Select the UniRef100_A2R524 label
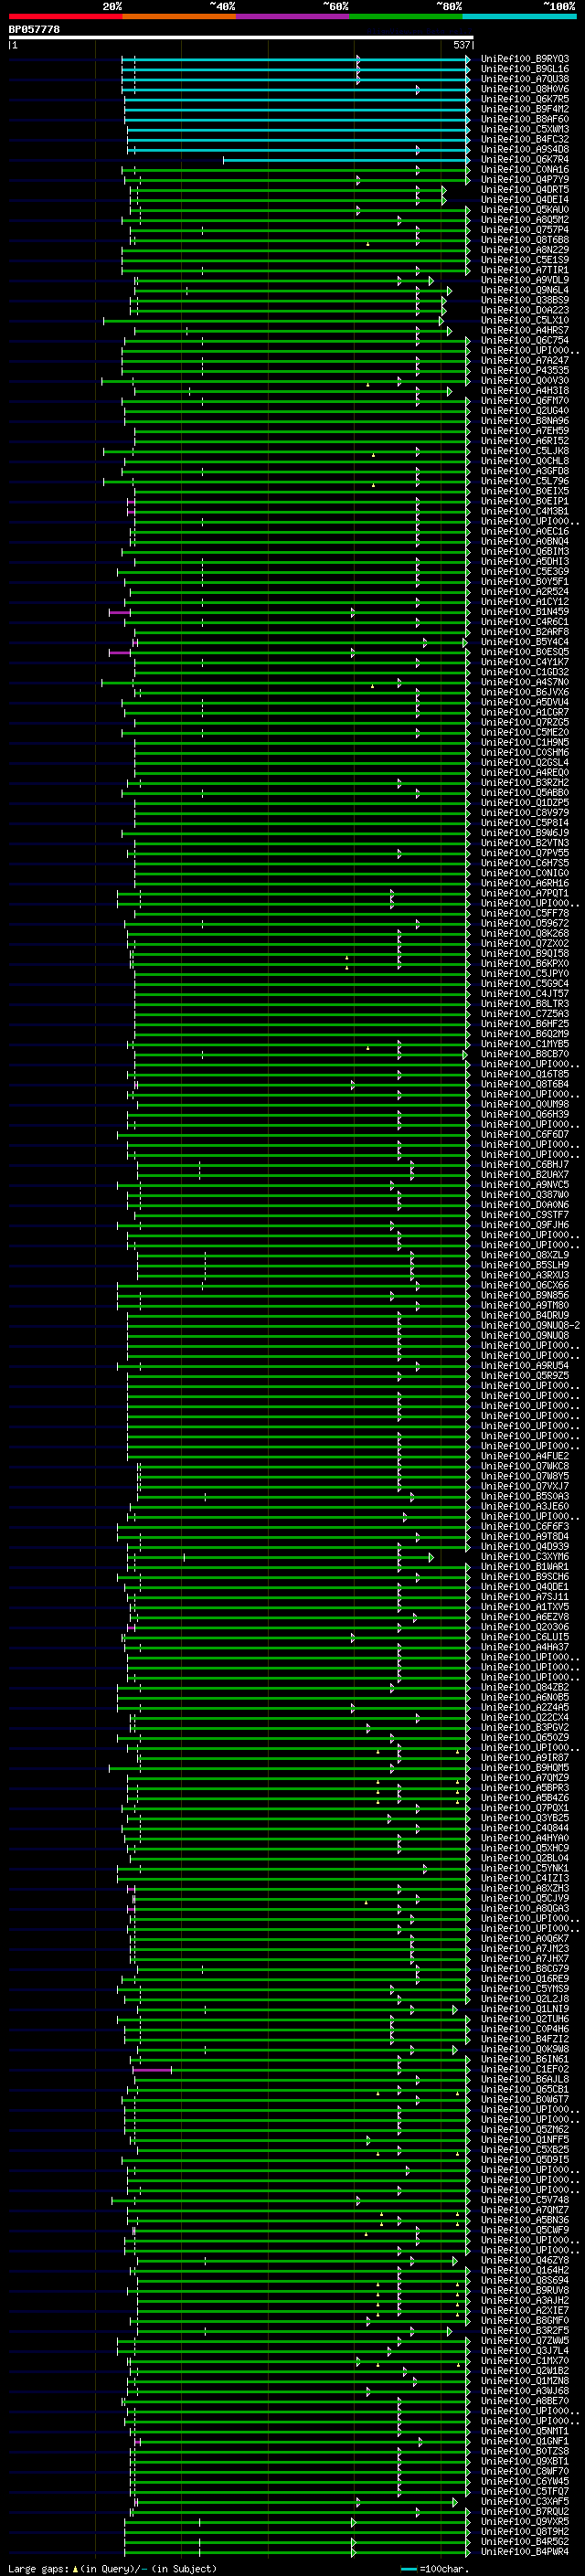The height and width of the screenshot is (2576, 585). pos(525,592)
